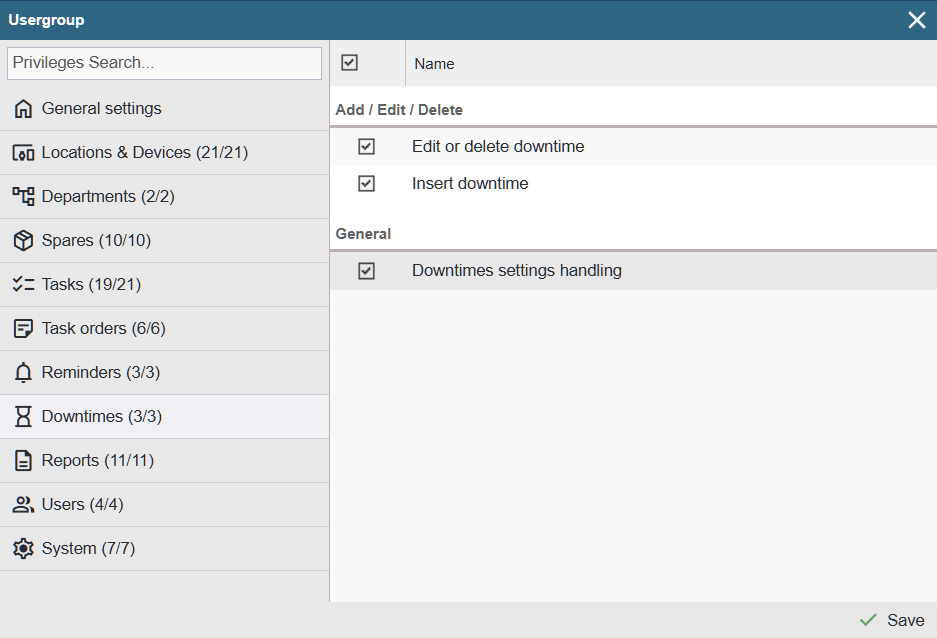The height and width of the screenshot is (638, 937).
Task: Close the Usergroup dialog
Action: tap(916, 20)
